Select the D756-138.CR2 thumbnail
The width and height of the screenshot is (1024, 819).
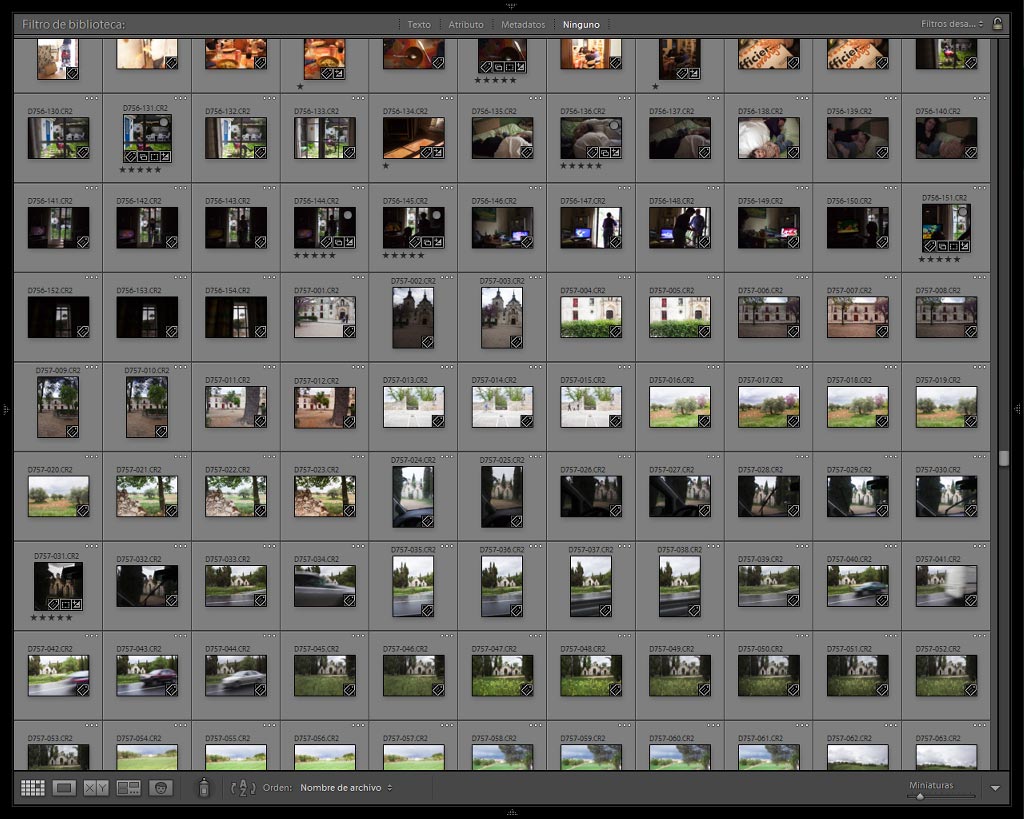[769, 138]
